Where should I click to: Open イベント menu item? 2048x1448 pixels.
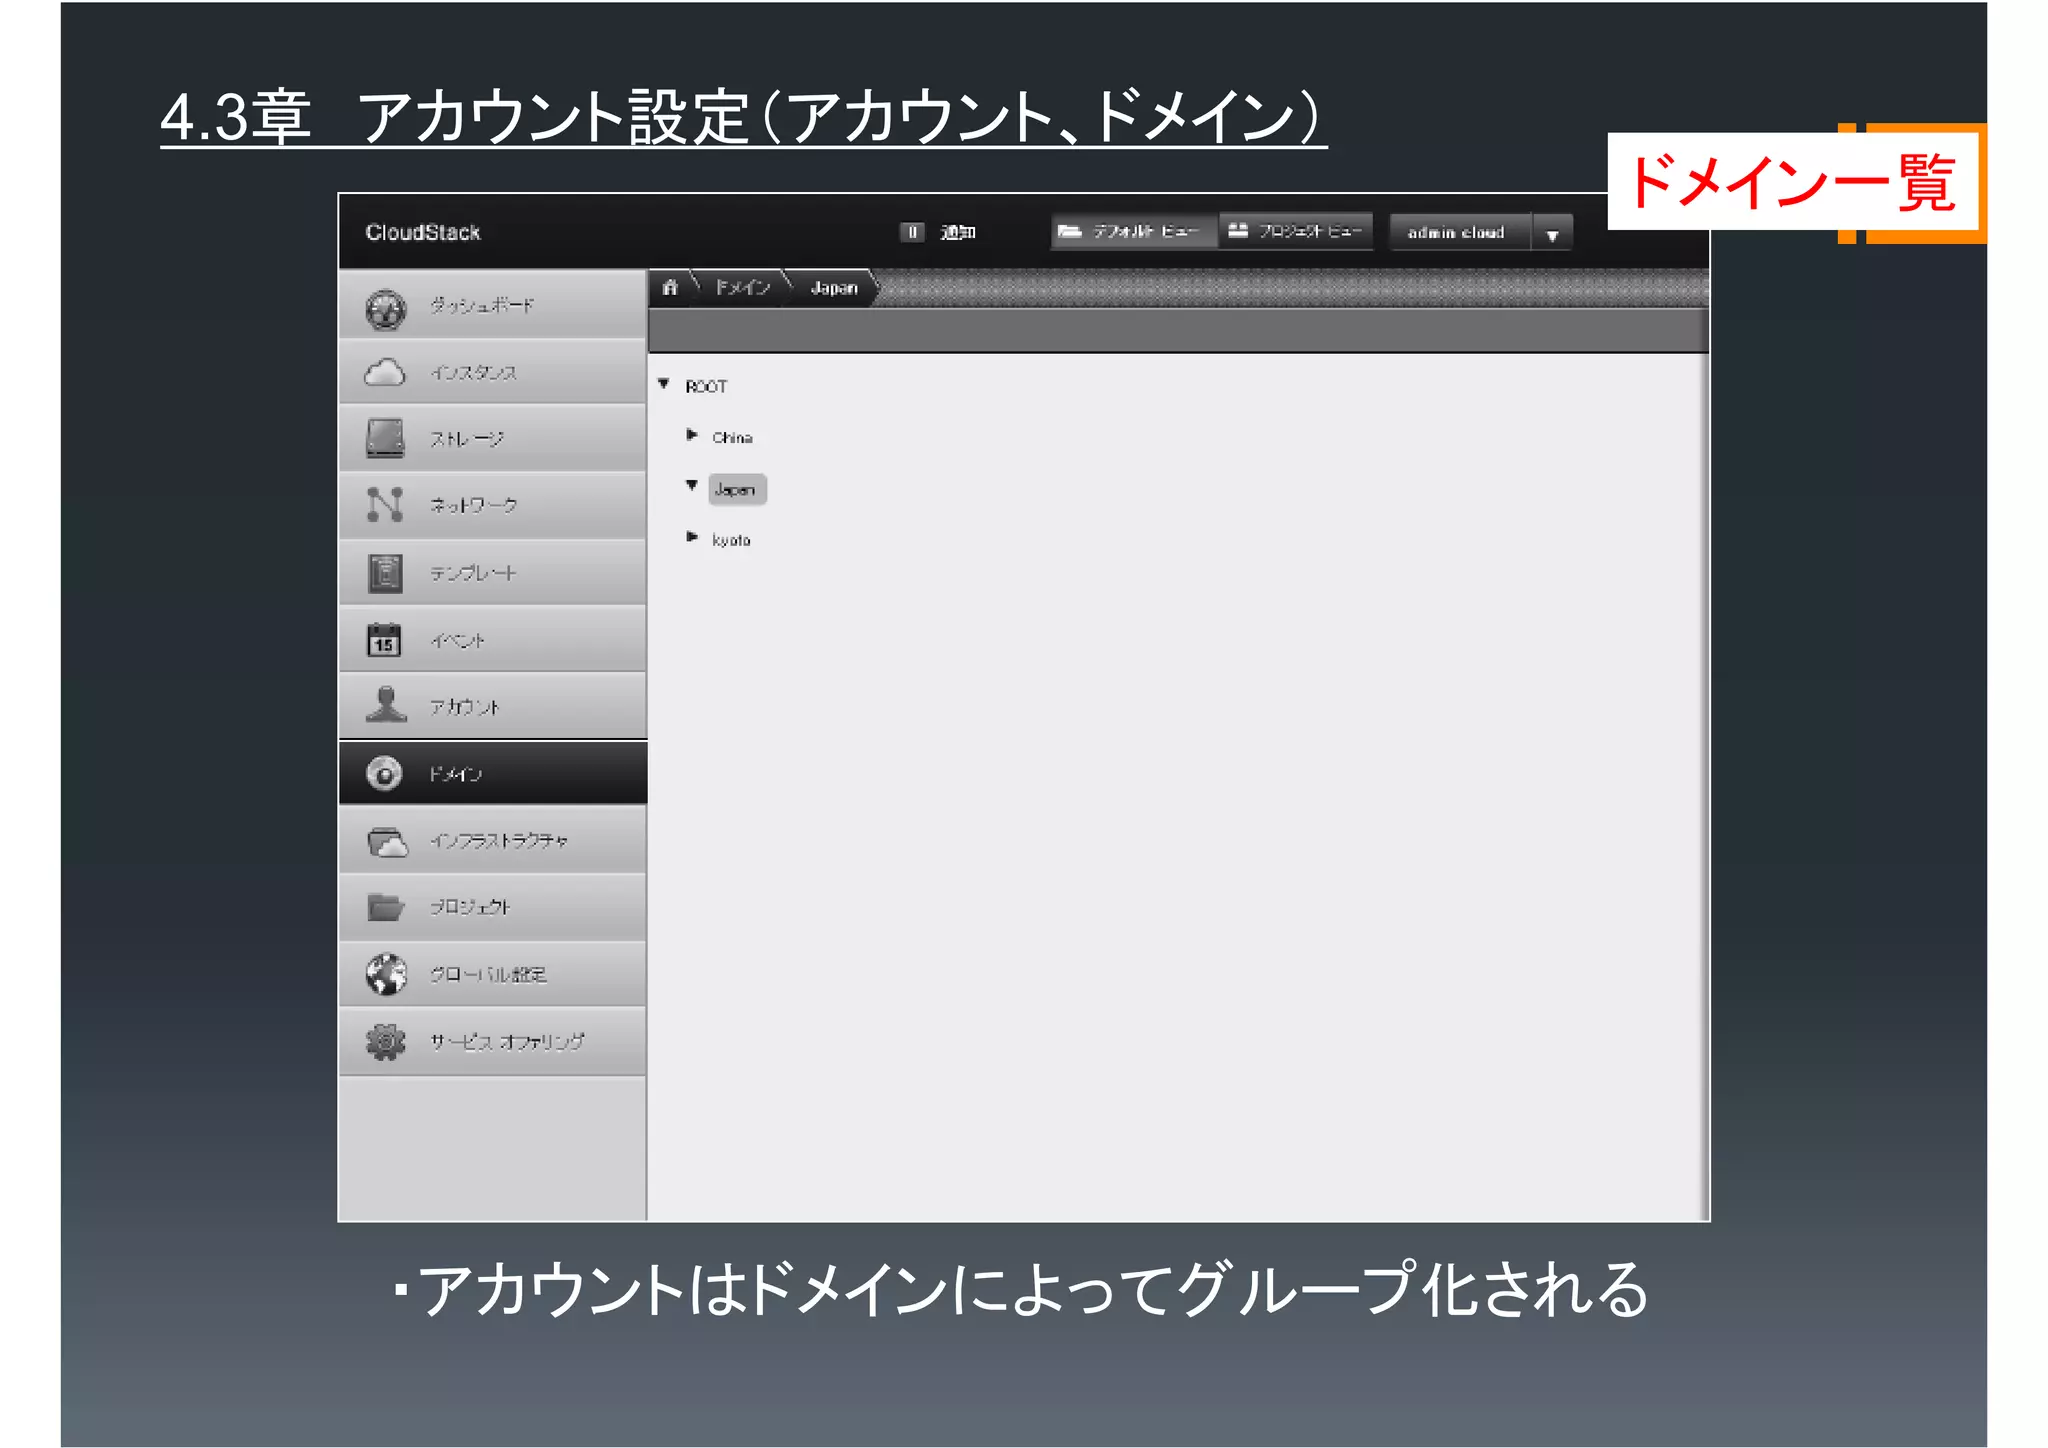492,640
